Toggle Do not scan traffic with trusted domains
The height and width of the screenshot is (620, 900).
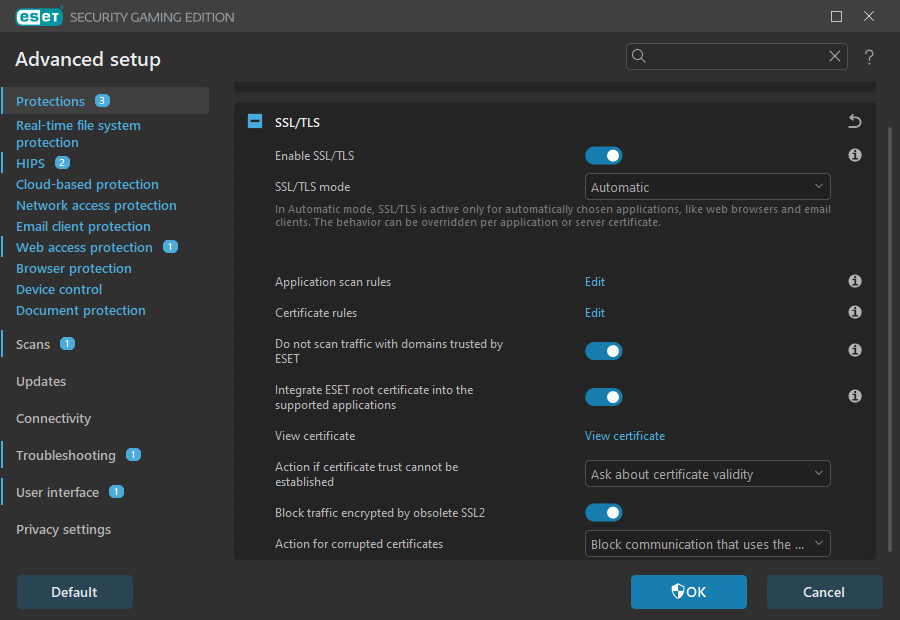[x=603, y=351]
